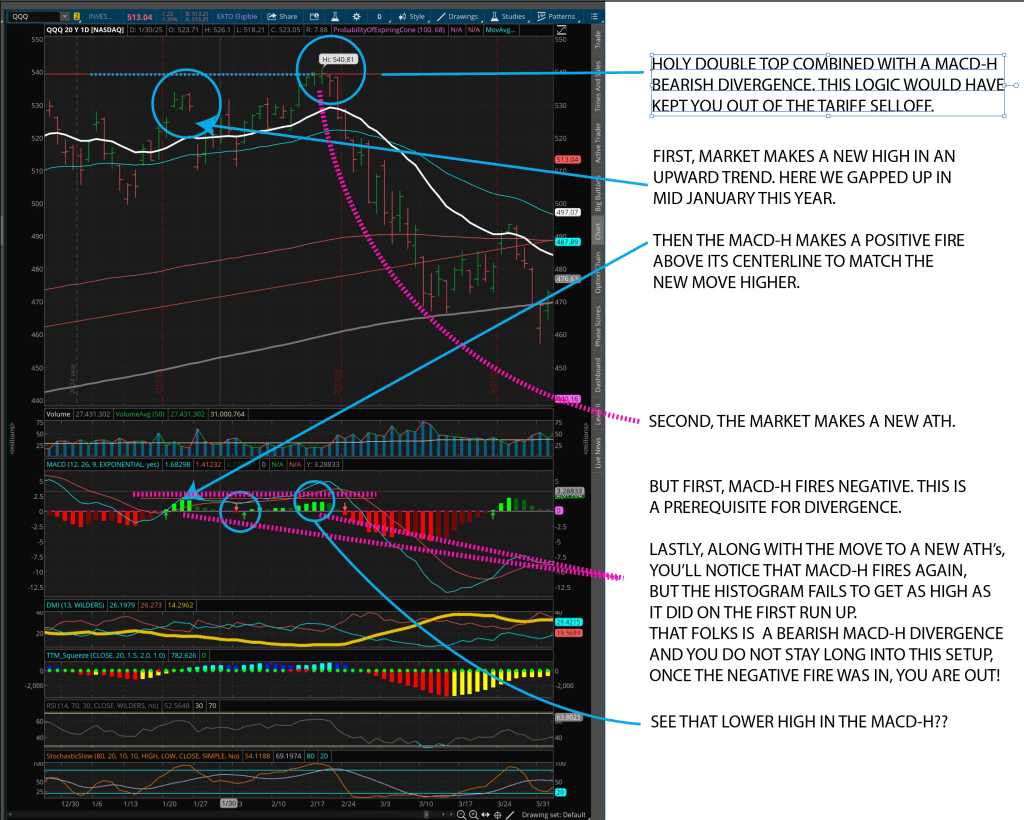Click the D timeframe button

click(x=379, y=17)
